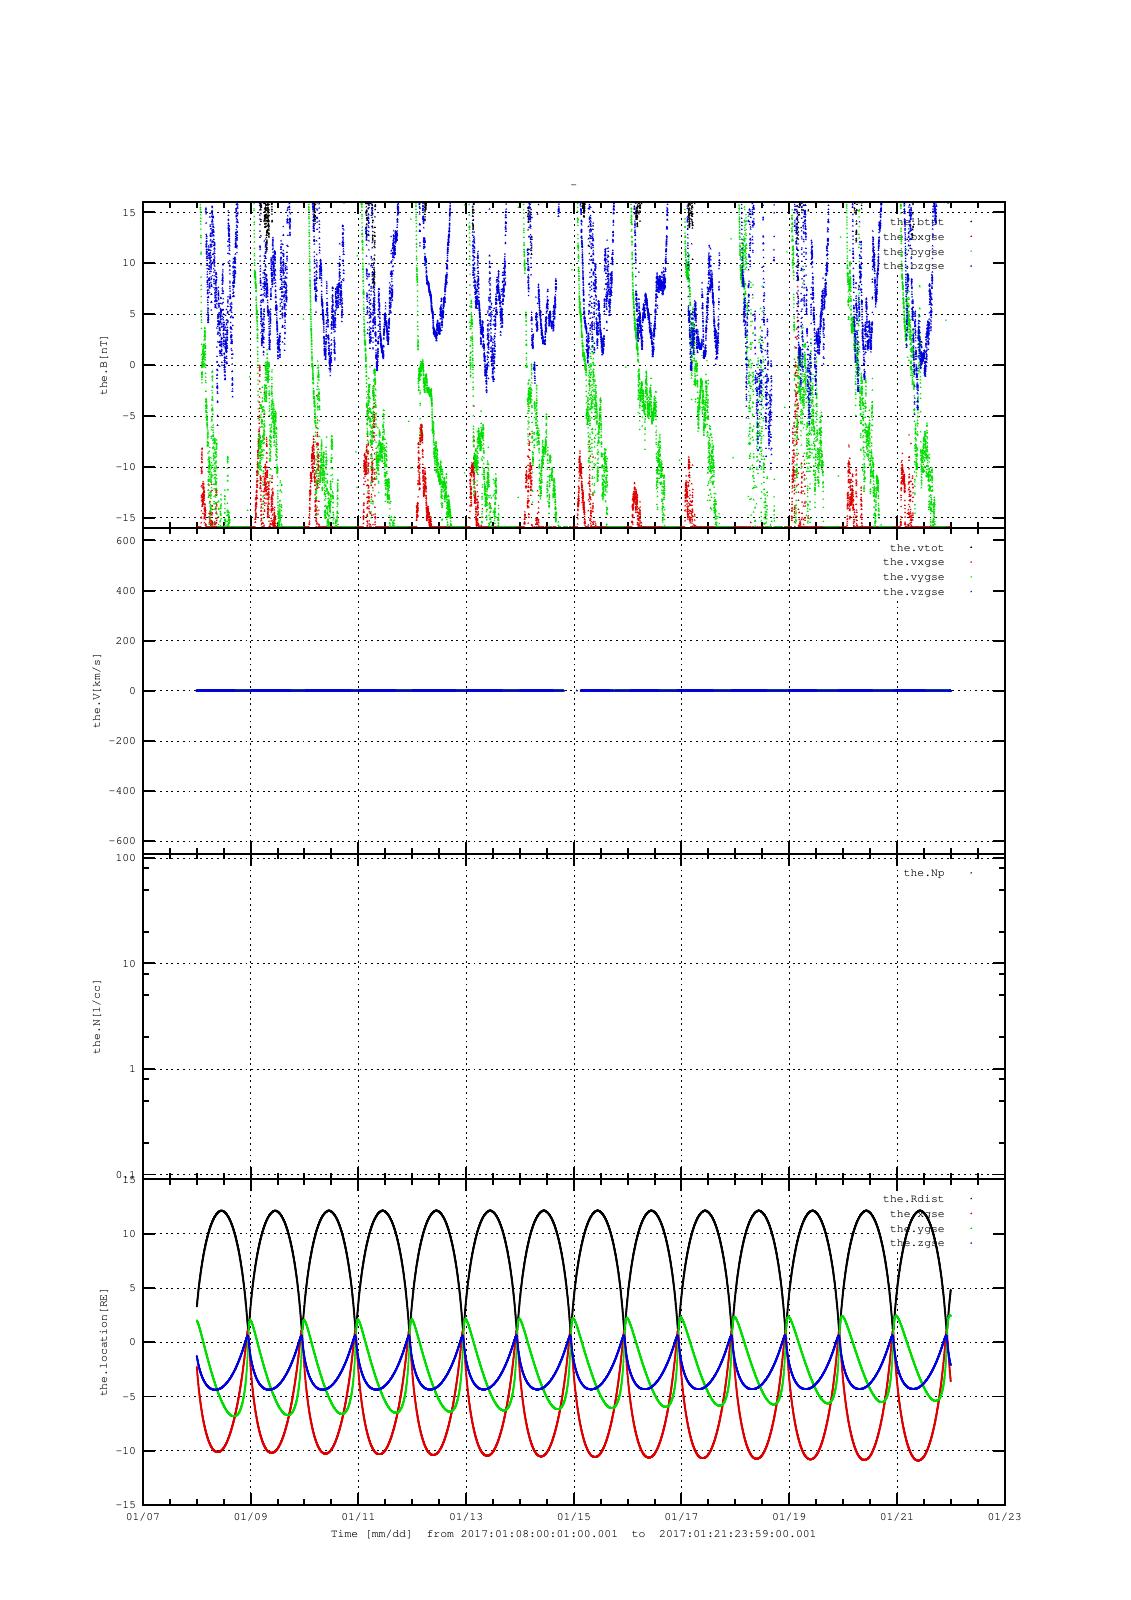1131x1600 pixels.
Task: Click the 01/07 date tick label
Action: [x=143, y=1517]
